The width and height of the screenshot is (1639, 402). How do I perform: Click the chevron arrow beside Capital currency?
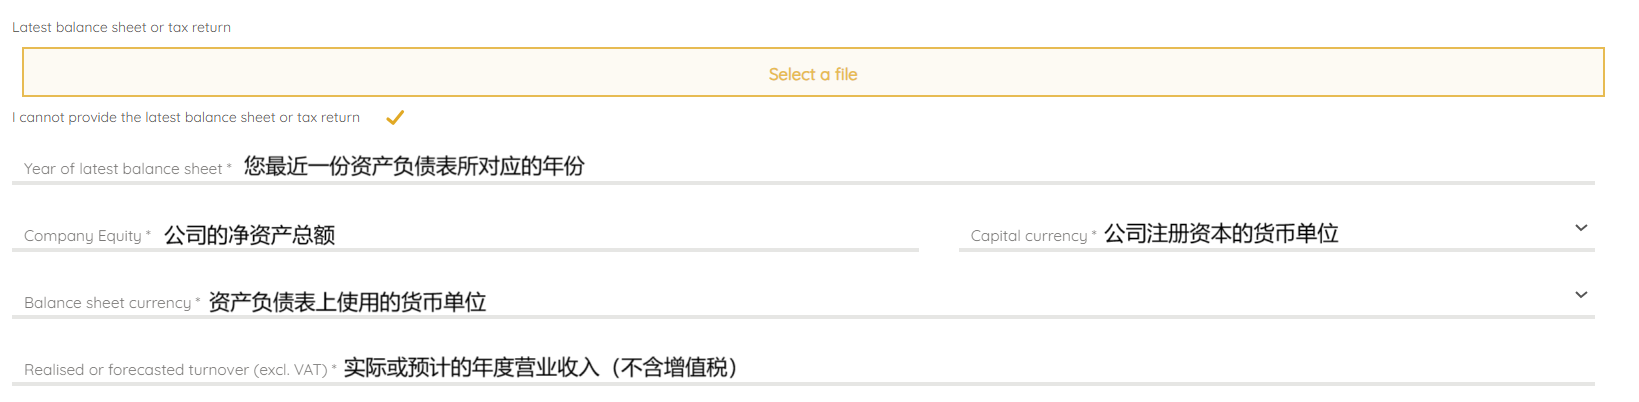tap(1581, 228)
